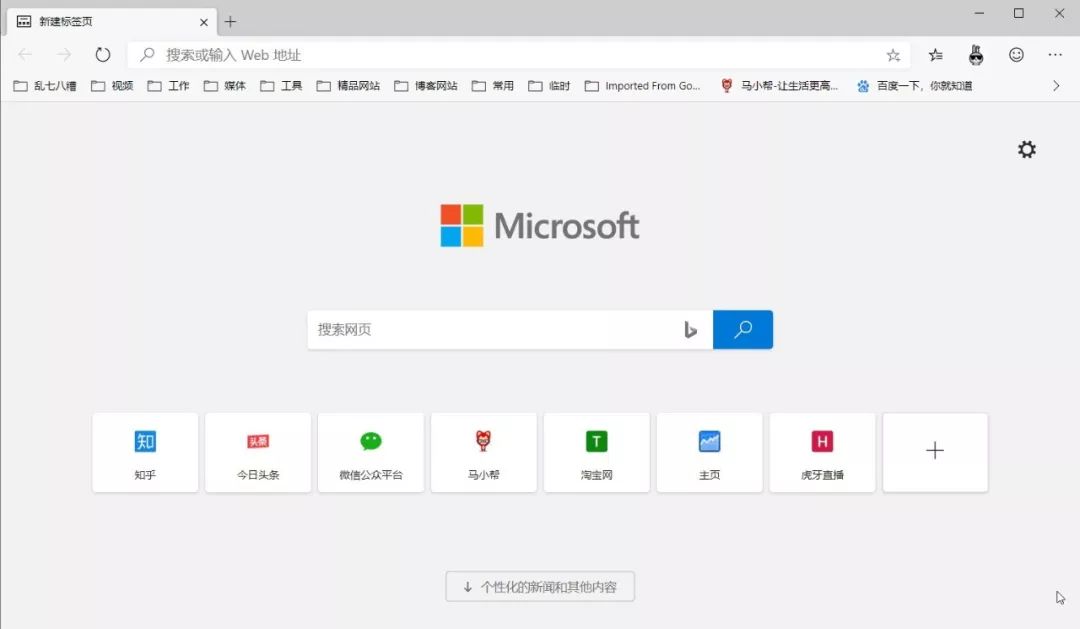The width and height of the screenshot is (1080, 629).
Task: Maximize the browser window
Action: [1019, 13]
